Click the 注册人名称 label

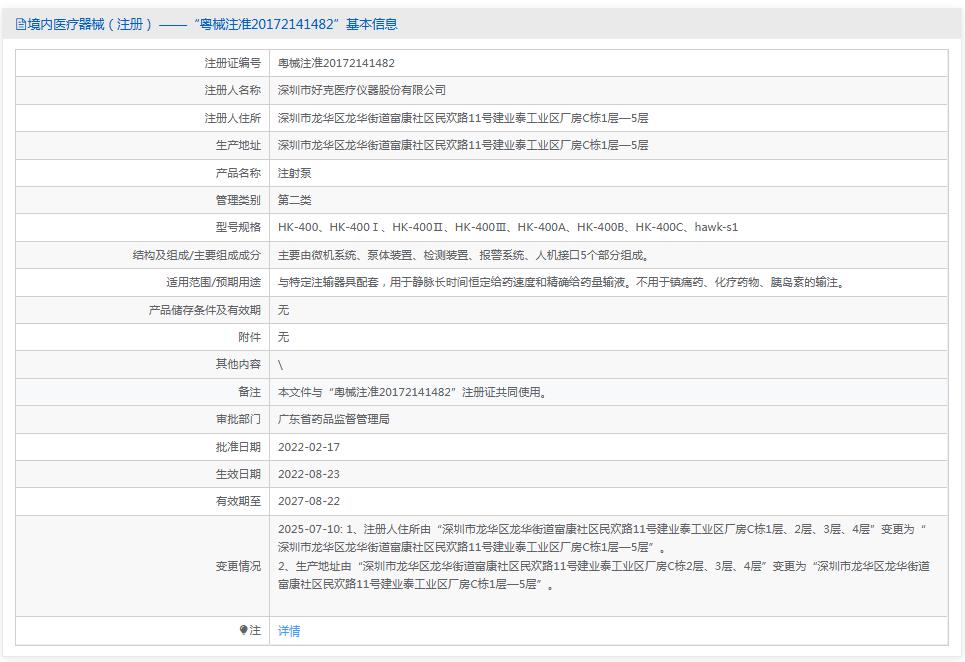point(233,90)
